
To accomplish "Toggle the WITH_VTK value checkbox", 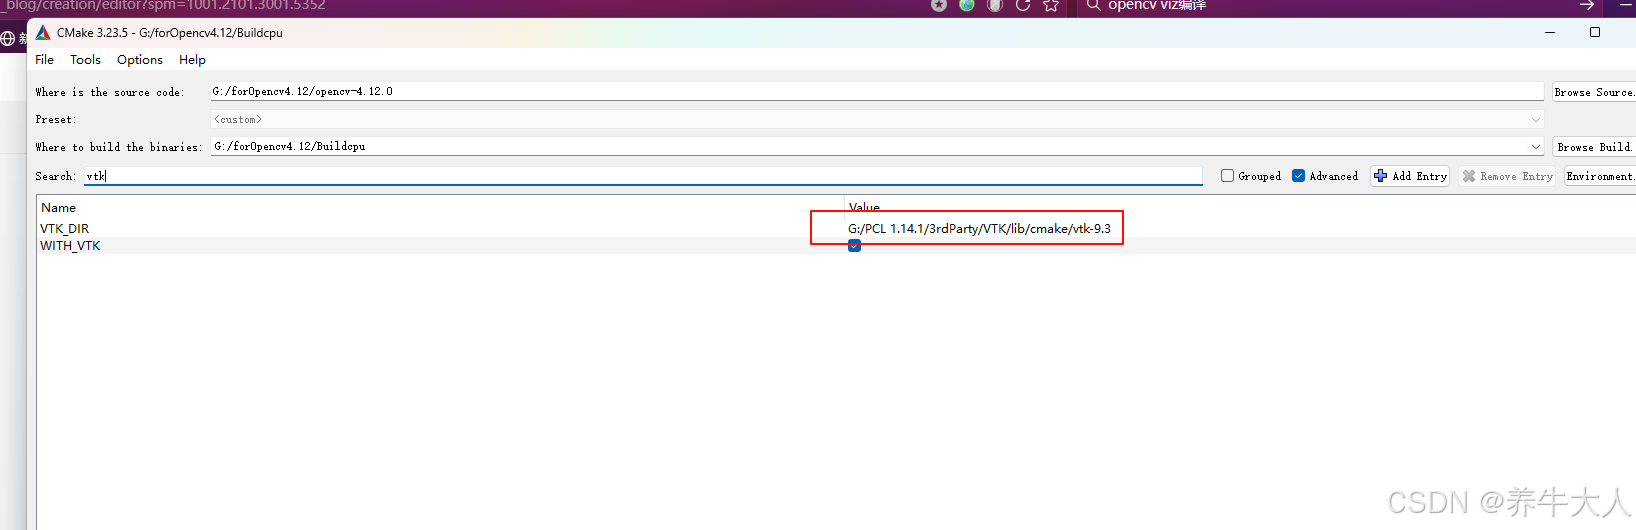I will click(854, 246).
